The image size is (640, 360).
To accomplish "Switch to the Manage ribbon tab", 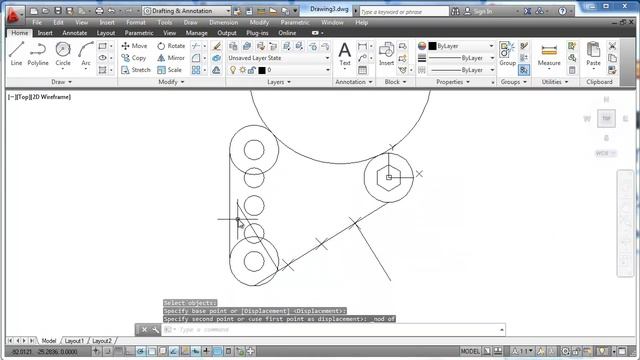I will click(196, 33).
